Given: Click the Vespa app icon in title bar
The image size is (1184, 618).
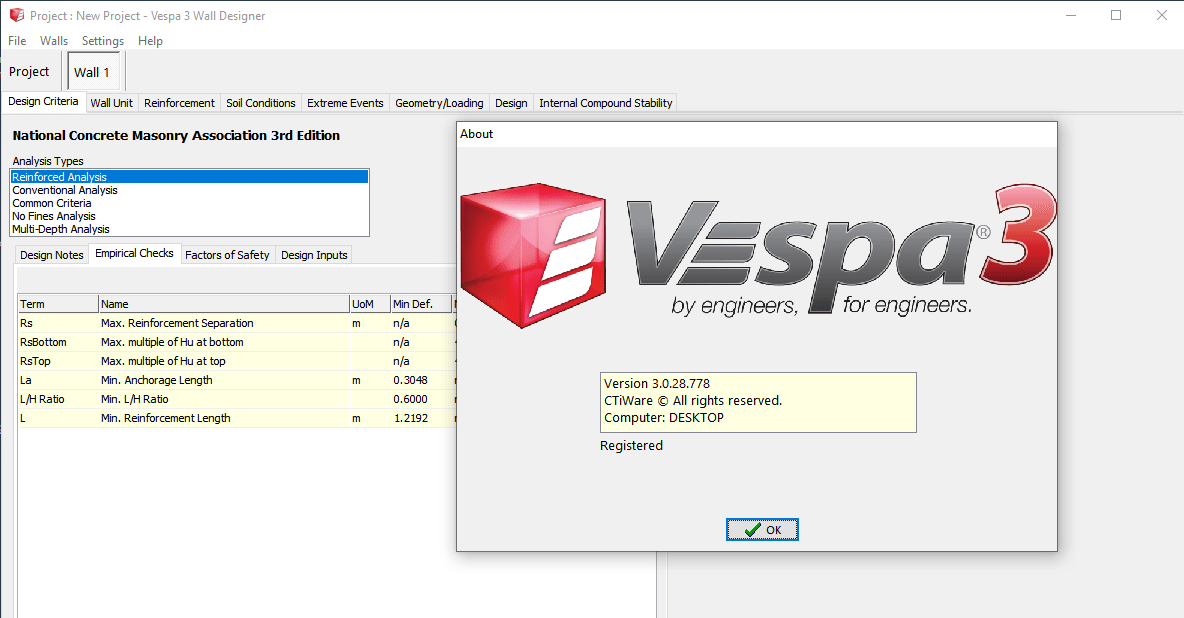Looking at the screenshot, I should coord(17,15).
